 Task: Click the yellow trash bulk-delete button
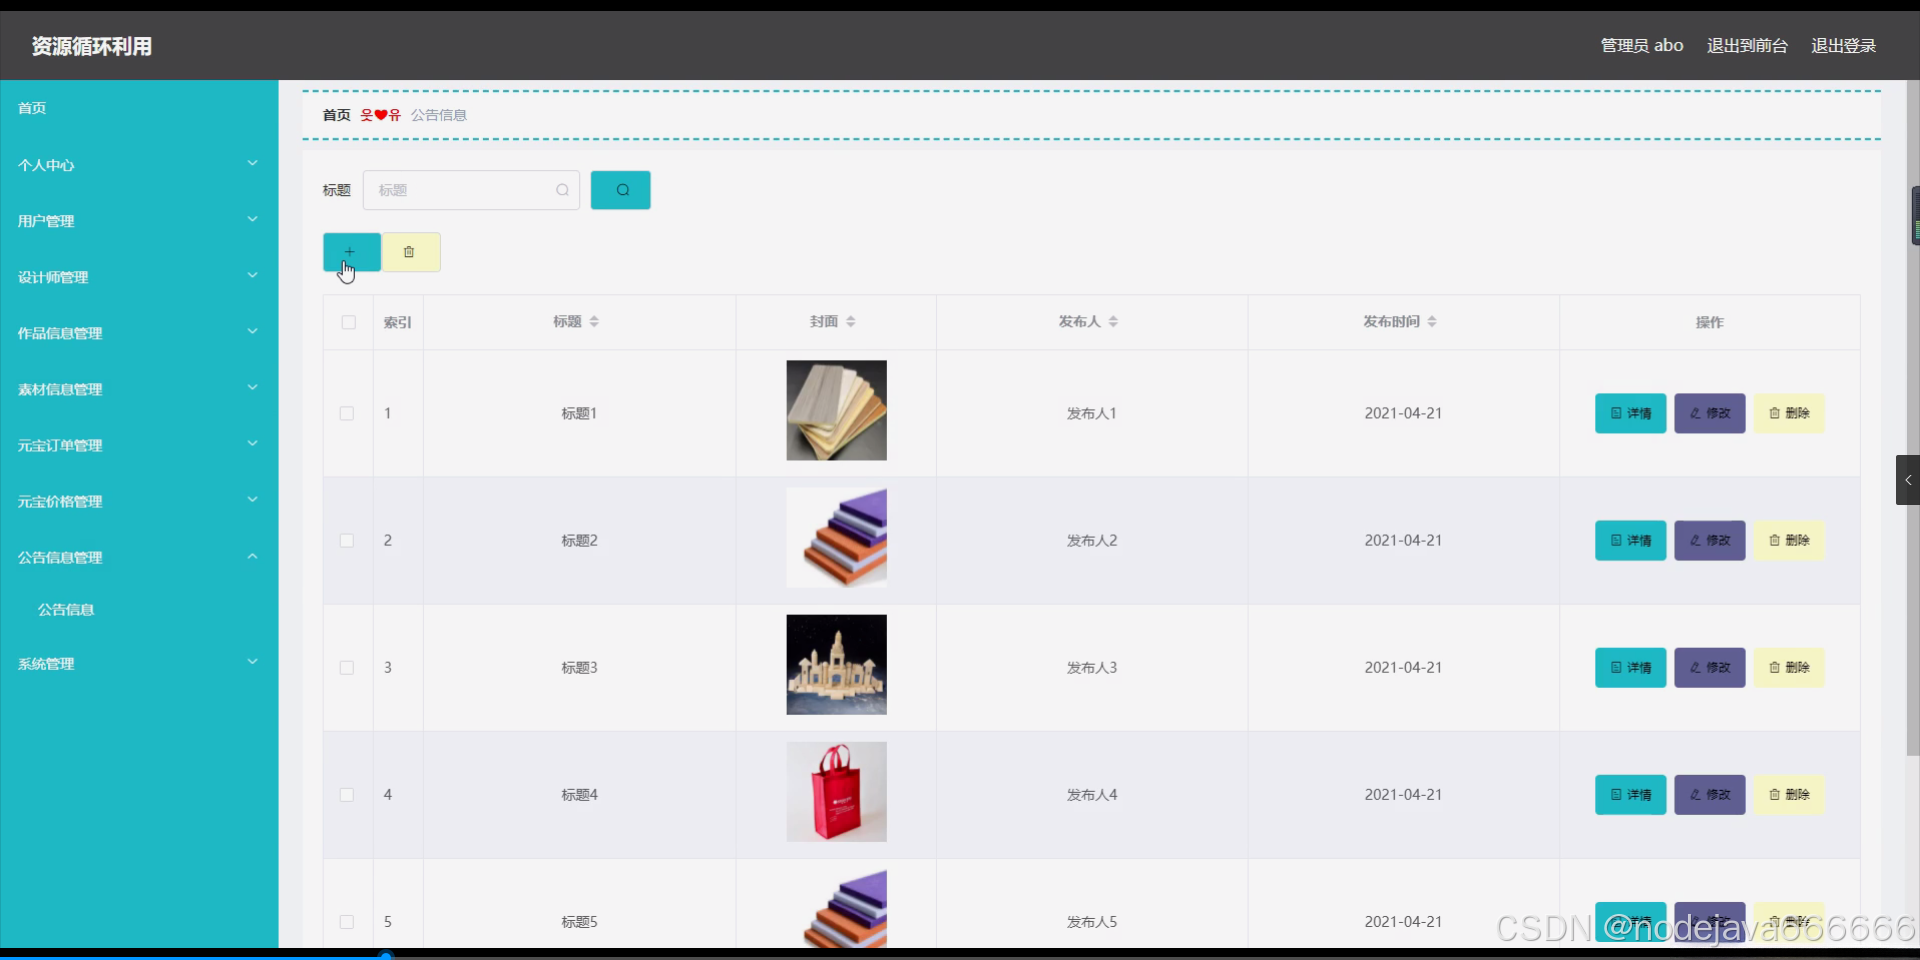point(410,252)
